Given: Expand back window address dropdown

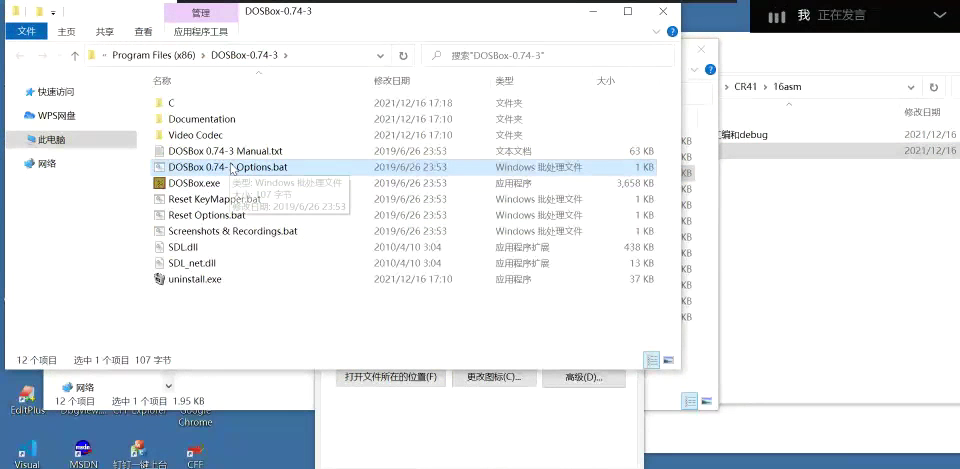Looking at the screenshot, I should (x=911, y=88).
